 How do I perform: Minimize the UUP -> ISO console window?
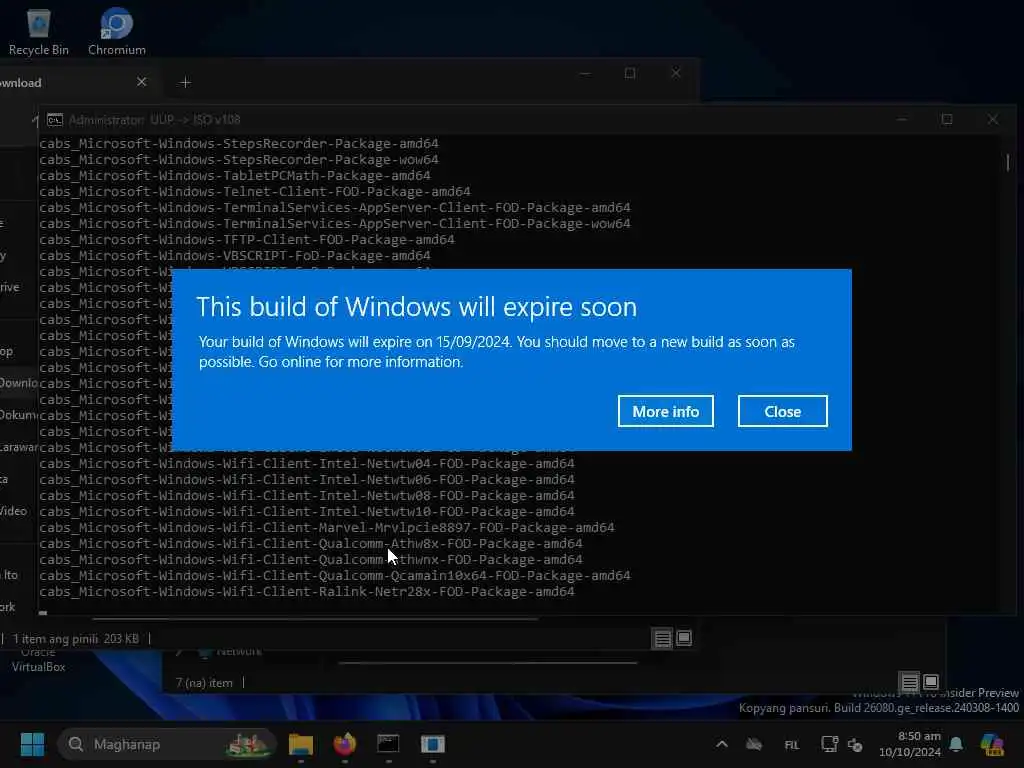point(902,120)
